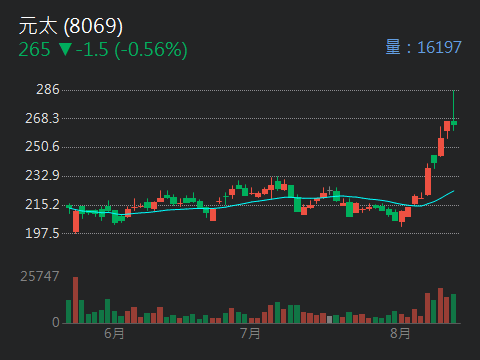The image size is (480, 360).
Task: Click the 250.6 price axis label
Action: pyautogui.click(x=42, y=147)
